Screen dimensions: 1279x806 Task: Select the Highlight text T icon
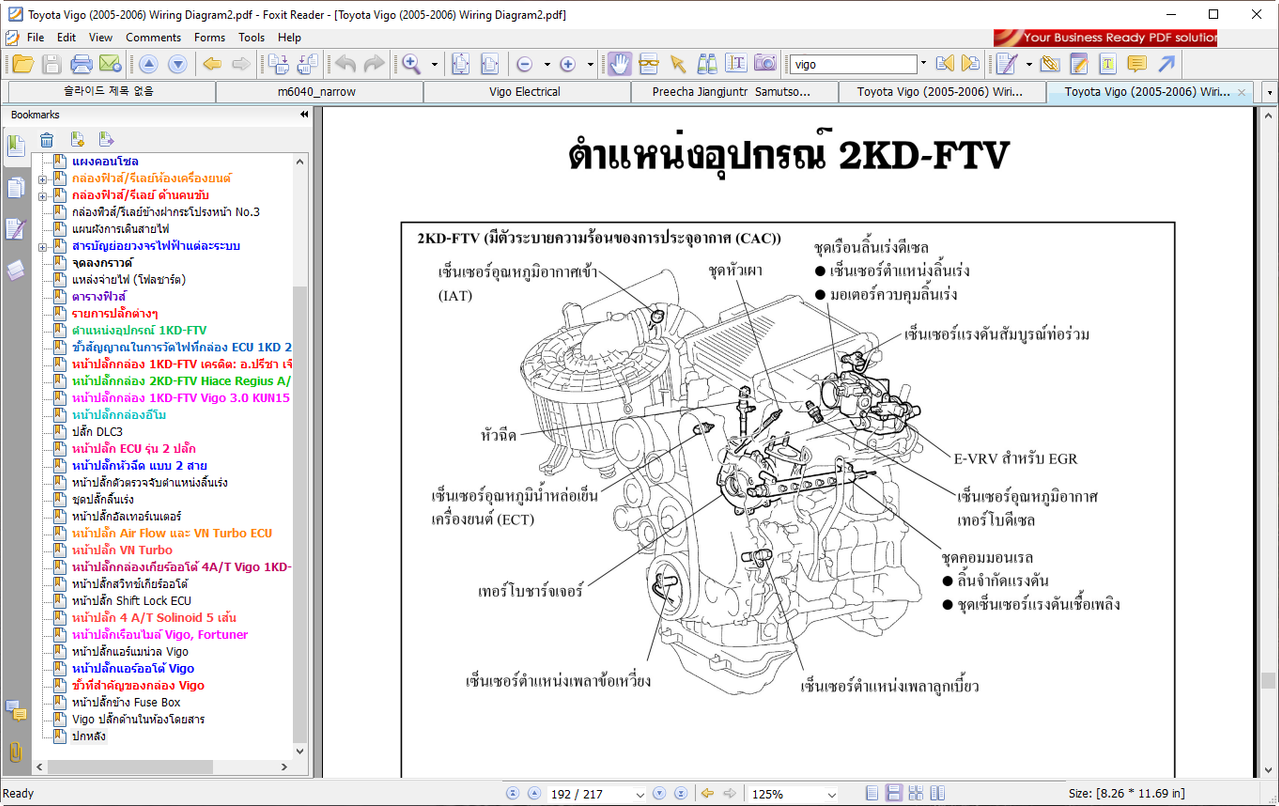coord(1108,64)
